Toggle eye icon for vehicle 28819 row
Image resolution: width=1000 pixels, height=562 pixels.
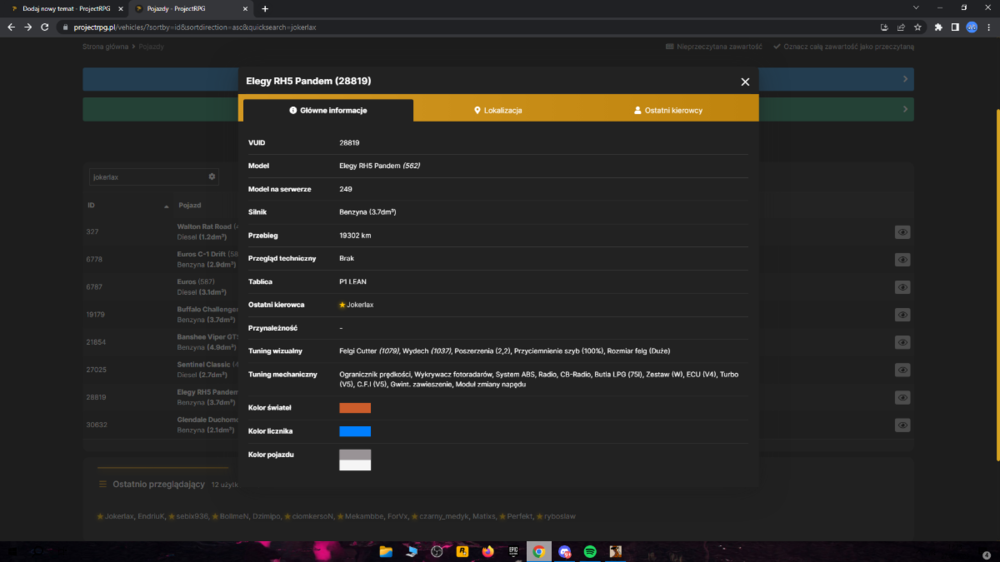coord(902,397)
